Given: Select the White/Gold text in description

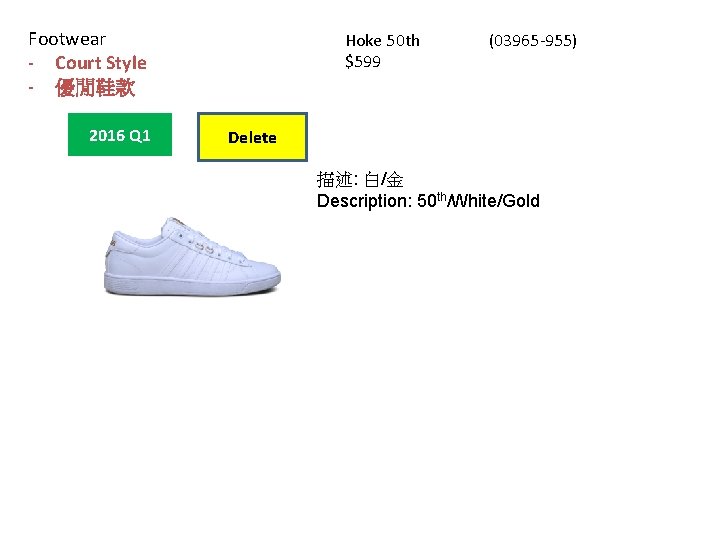Looking at the screenshot, I should (x=494, y=201).
